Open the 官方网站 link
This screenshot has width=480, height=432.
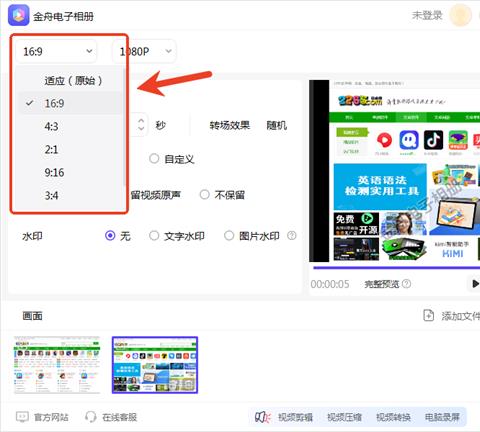[x=51, y=417]
